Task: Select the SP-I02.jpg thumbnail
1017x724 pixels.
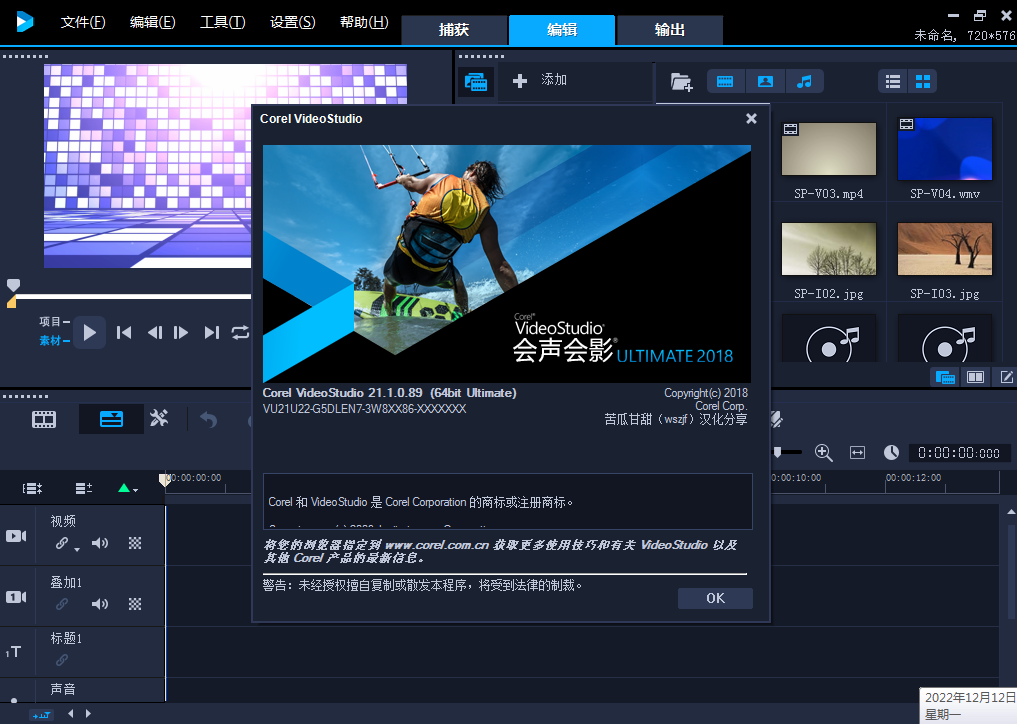Action: click(x=829, y=249)
